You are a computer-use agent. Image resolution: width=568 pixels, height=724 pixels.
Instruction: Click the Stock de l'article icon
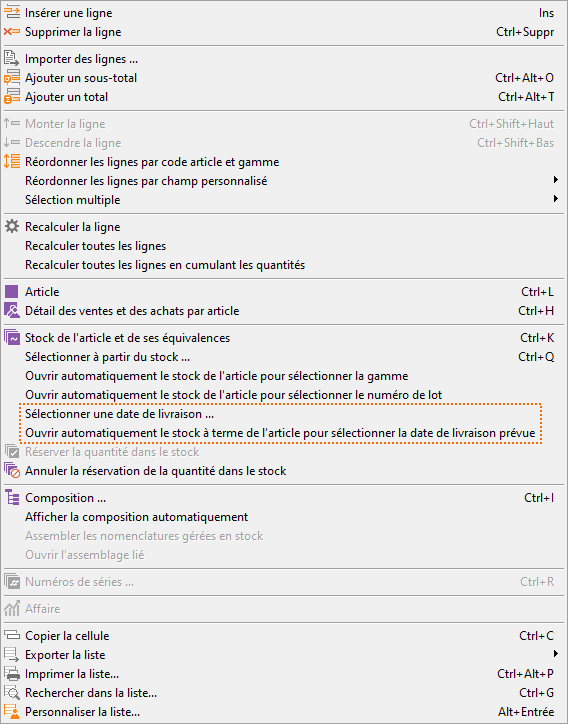12,338
